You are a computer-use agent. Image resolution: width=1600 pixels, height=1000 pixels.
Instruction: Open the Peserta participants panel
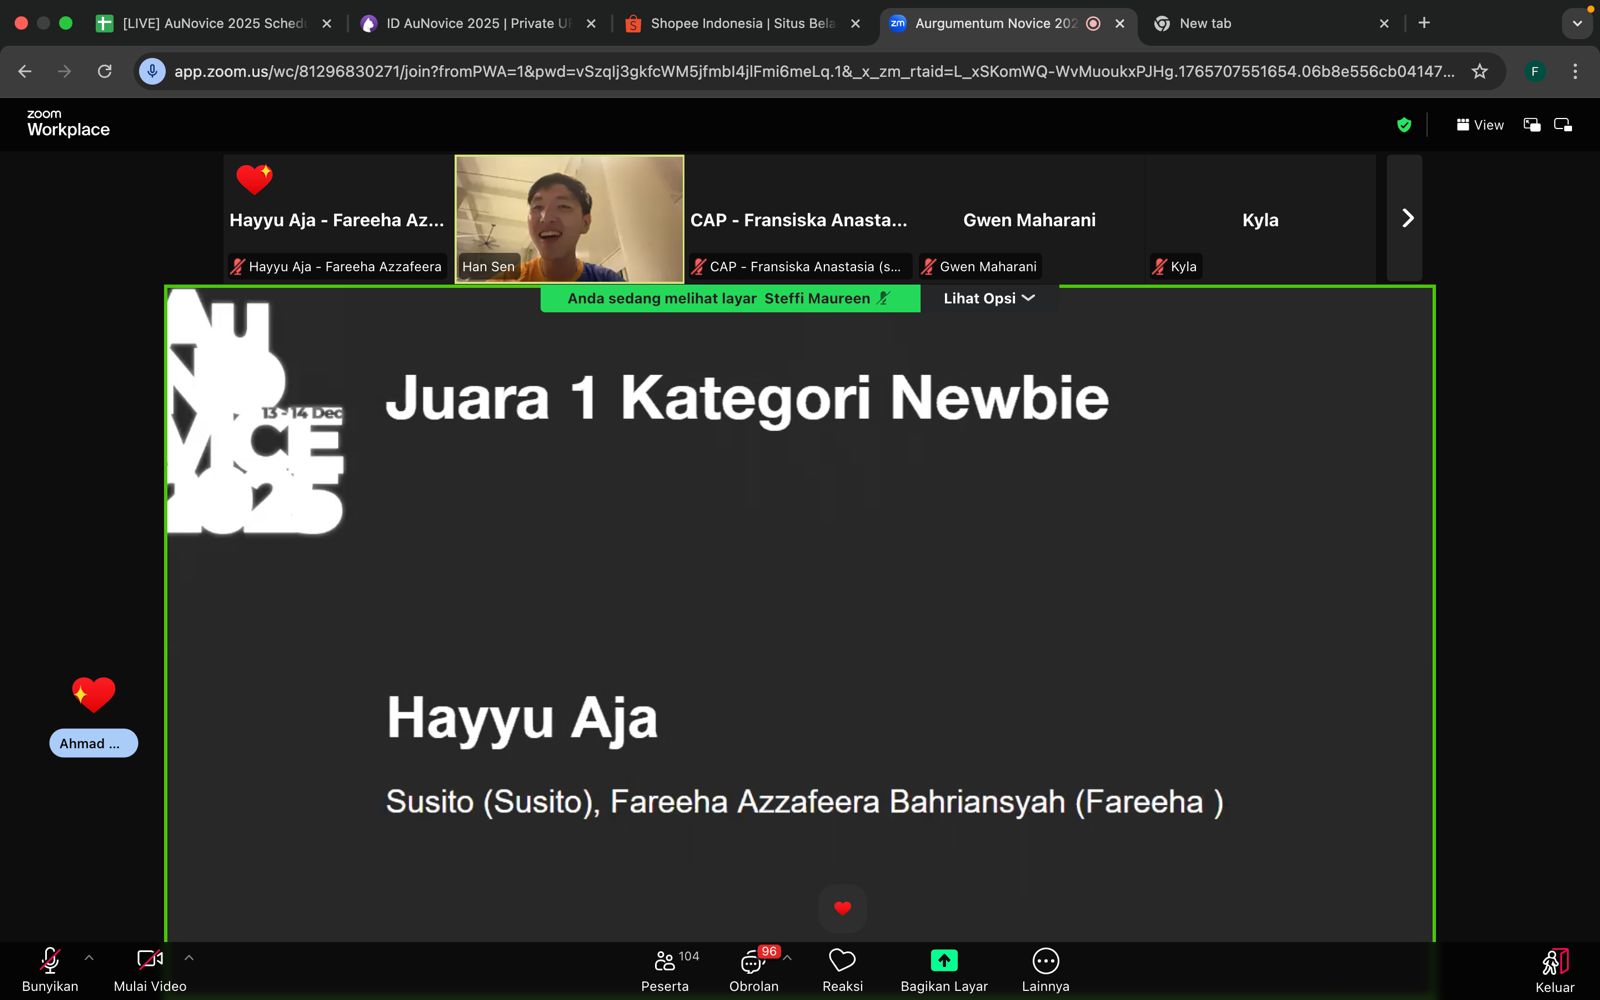665,970
